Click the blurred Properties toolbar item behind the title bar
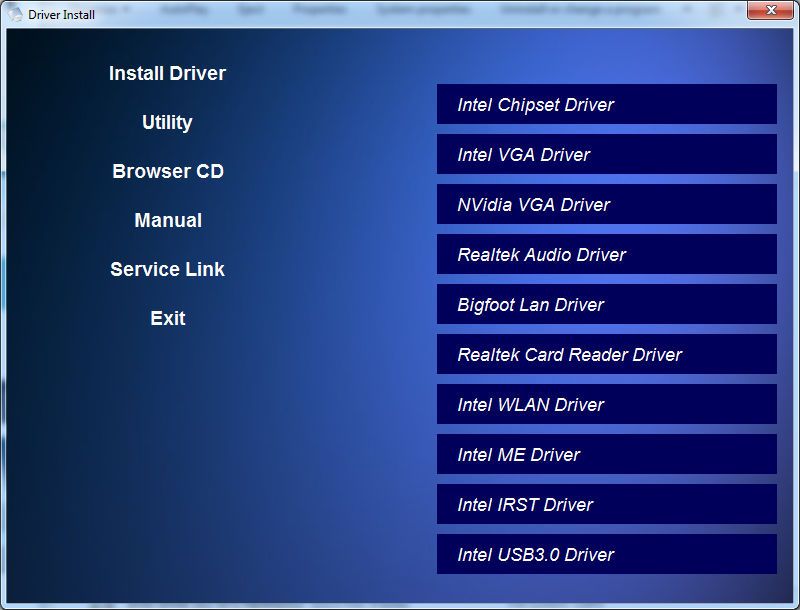800x610 pixels. pos(321,8)
